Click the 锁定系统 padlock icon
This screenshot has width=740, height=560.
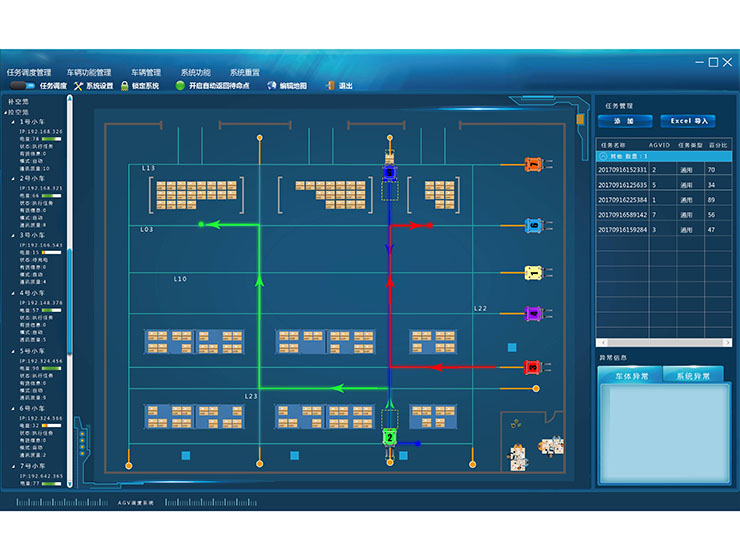click(124, 86)
